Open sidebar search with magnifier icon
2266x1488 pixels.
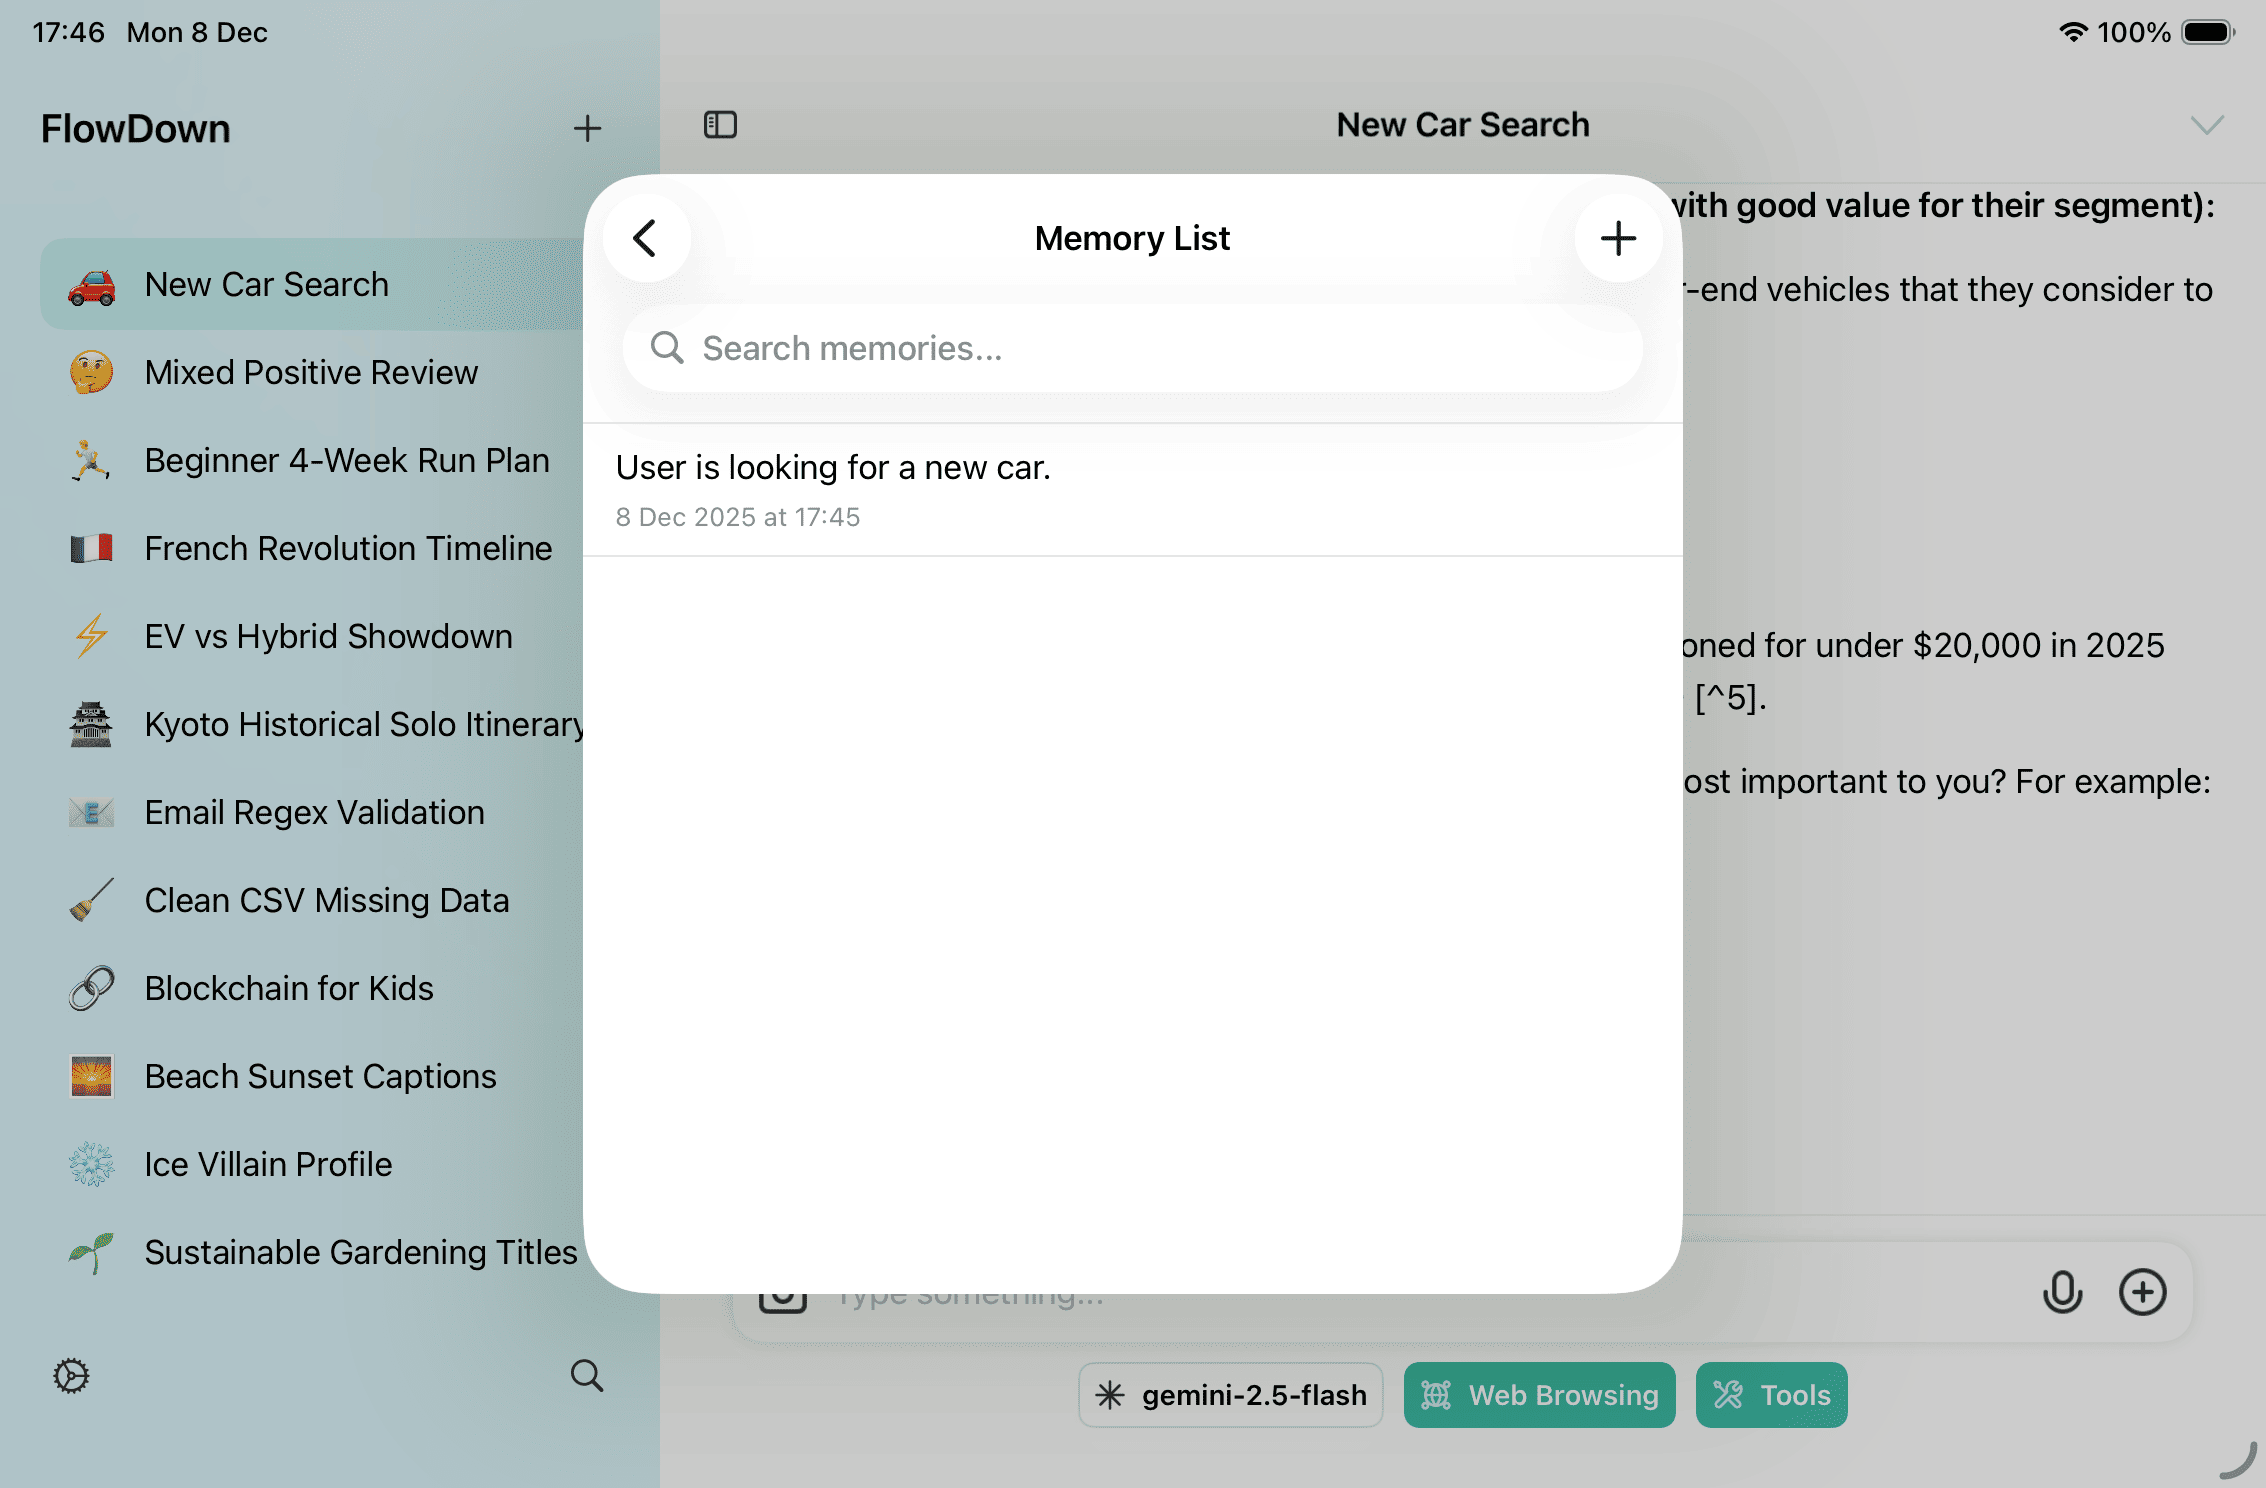click(x=588, y=1377)
